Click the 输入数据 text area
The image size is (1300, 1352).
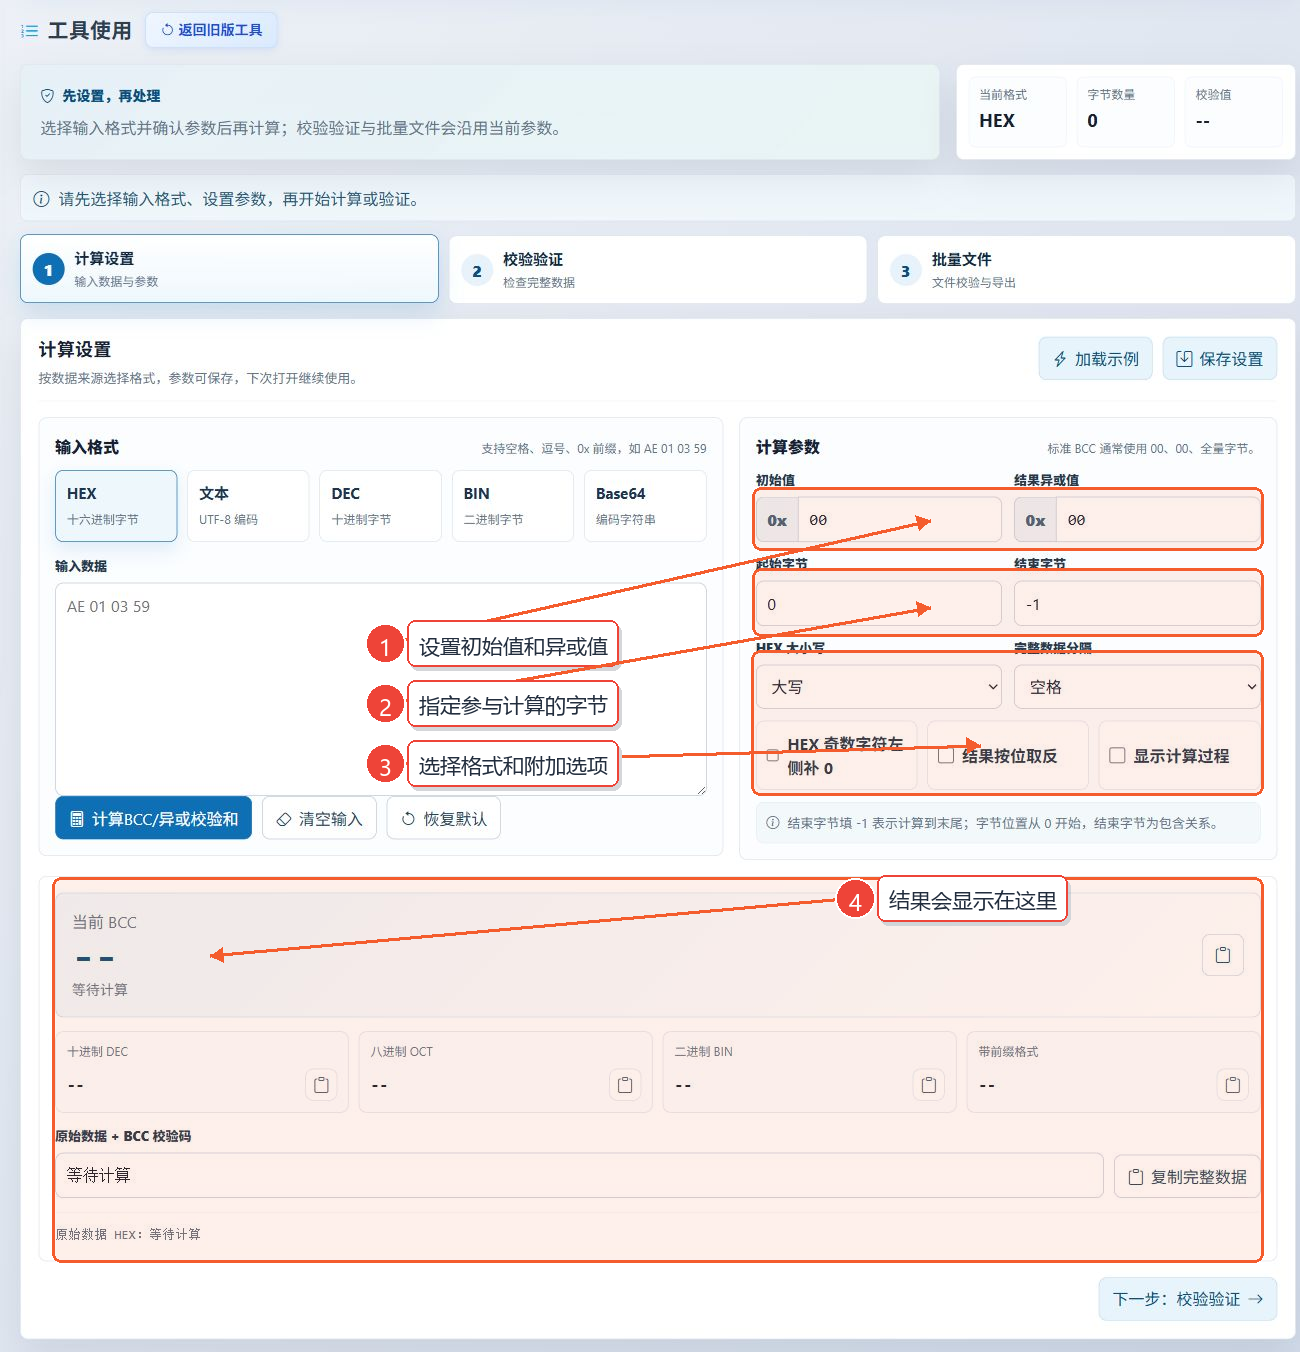[381, 689]
